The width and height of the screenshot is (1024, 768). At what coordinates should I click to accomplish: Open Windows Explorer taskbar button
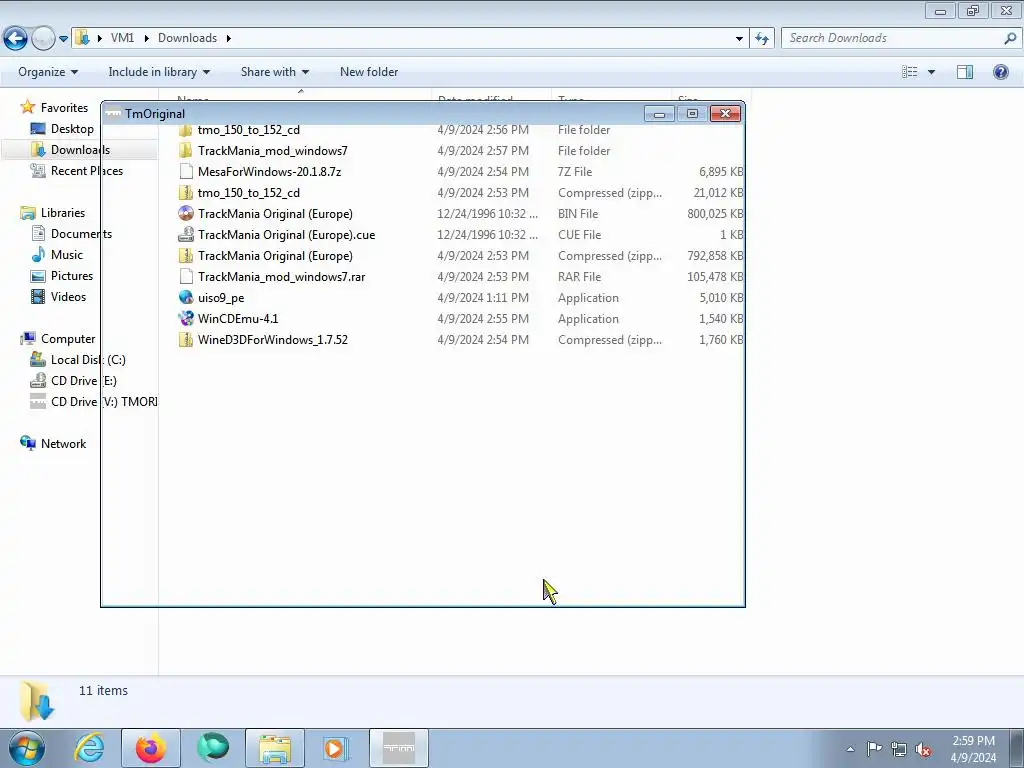(x=275, y=748)
